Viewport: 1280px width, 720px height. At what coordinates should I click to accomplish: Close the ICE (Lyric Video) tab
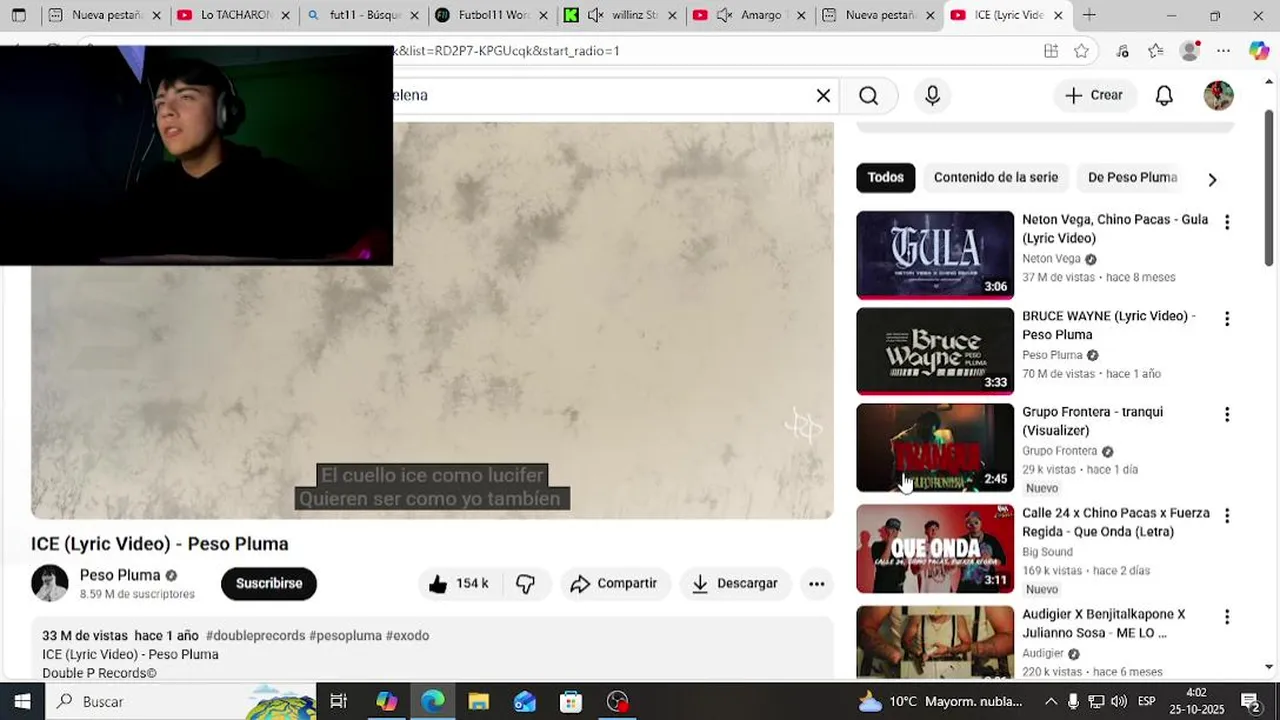1058,15
